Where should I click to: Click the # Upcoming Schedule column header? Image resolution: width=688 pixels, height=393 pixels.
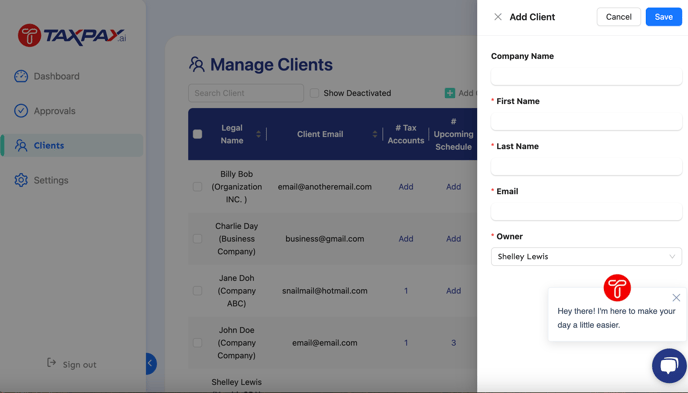pyautogui.click(x=454, y=134)
